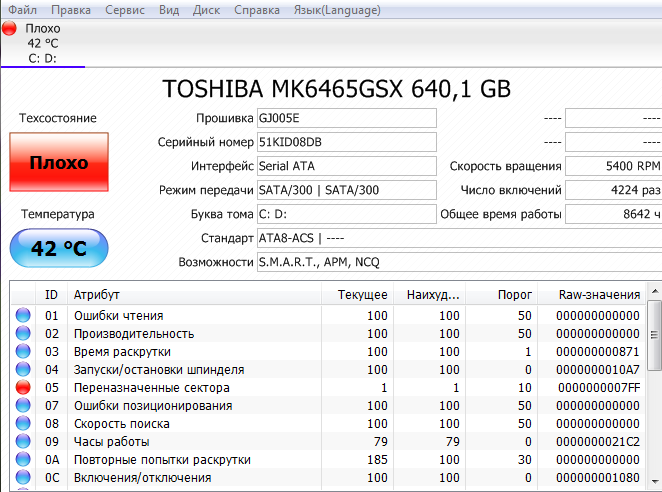Click the 42 °C temperature button
Viewport: 662px width, 492px height.
59,248
